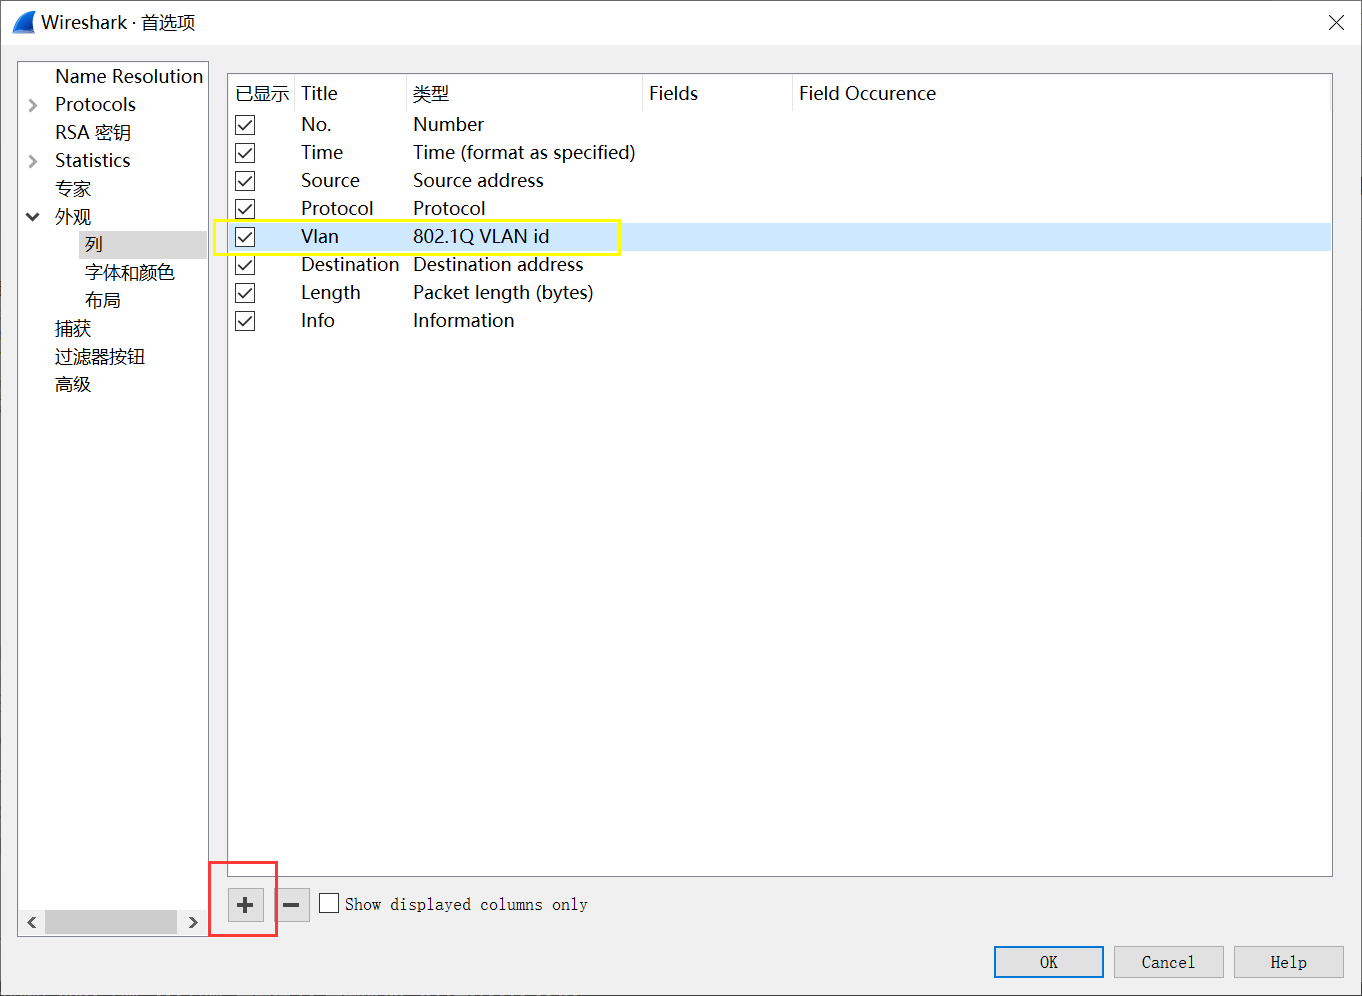Click the plus button to add a column

coord(245,905)
